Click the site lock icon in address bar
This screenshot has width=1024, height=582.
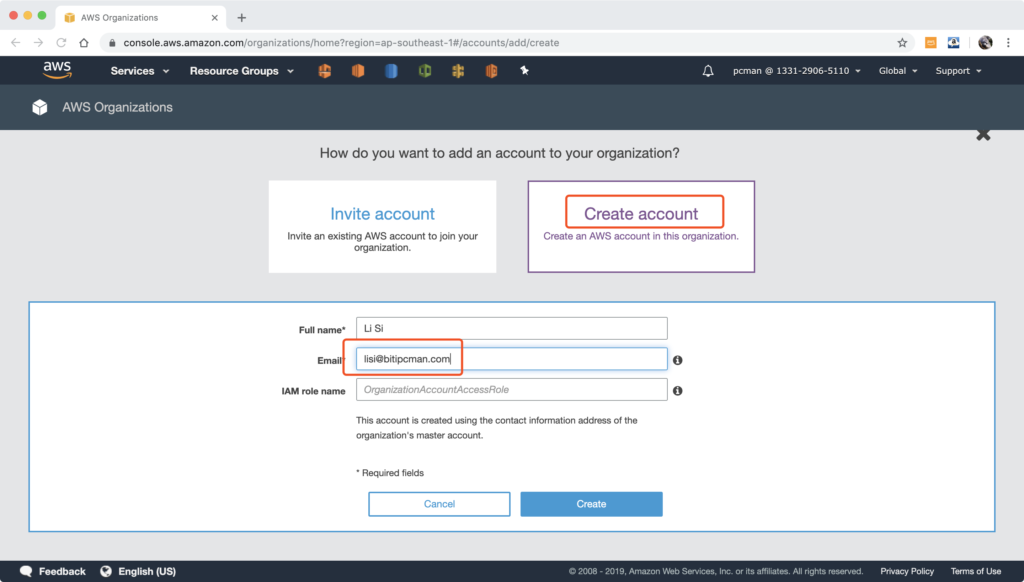tap(112, 42)
